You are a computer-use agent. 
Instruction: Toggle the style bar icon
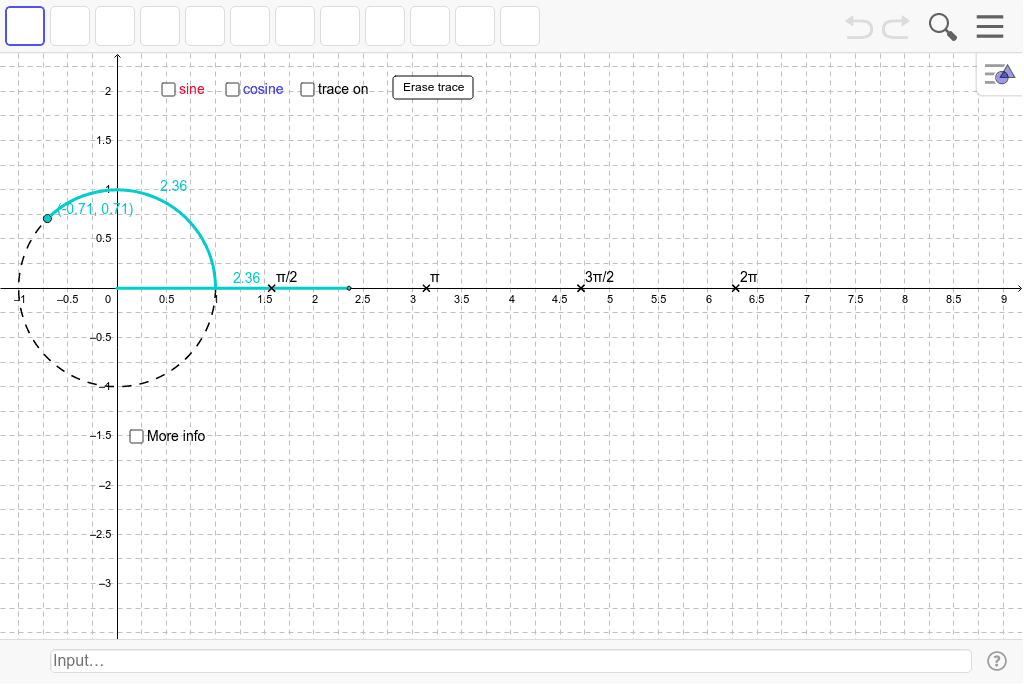999,74
